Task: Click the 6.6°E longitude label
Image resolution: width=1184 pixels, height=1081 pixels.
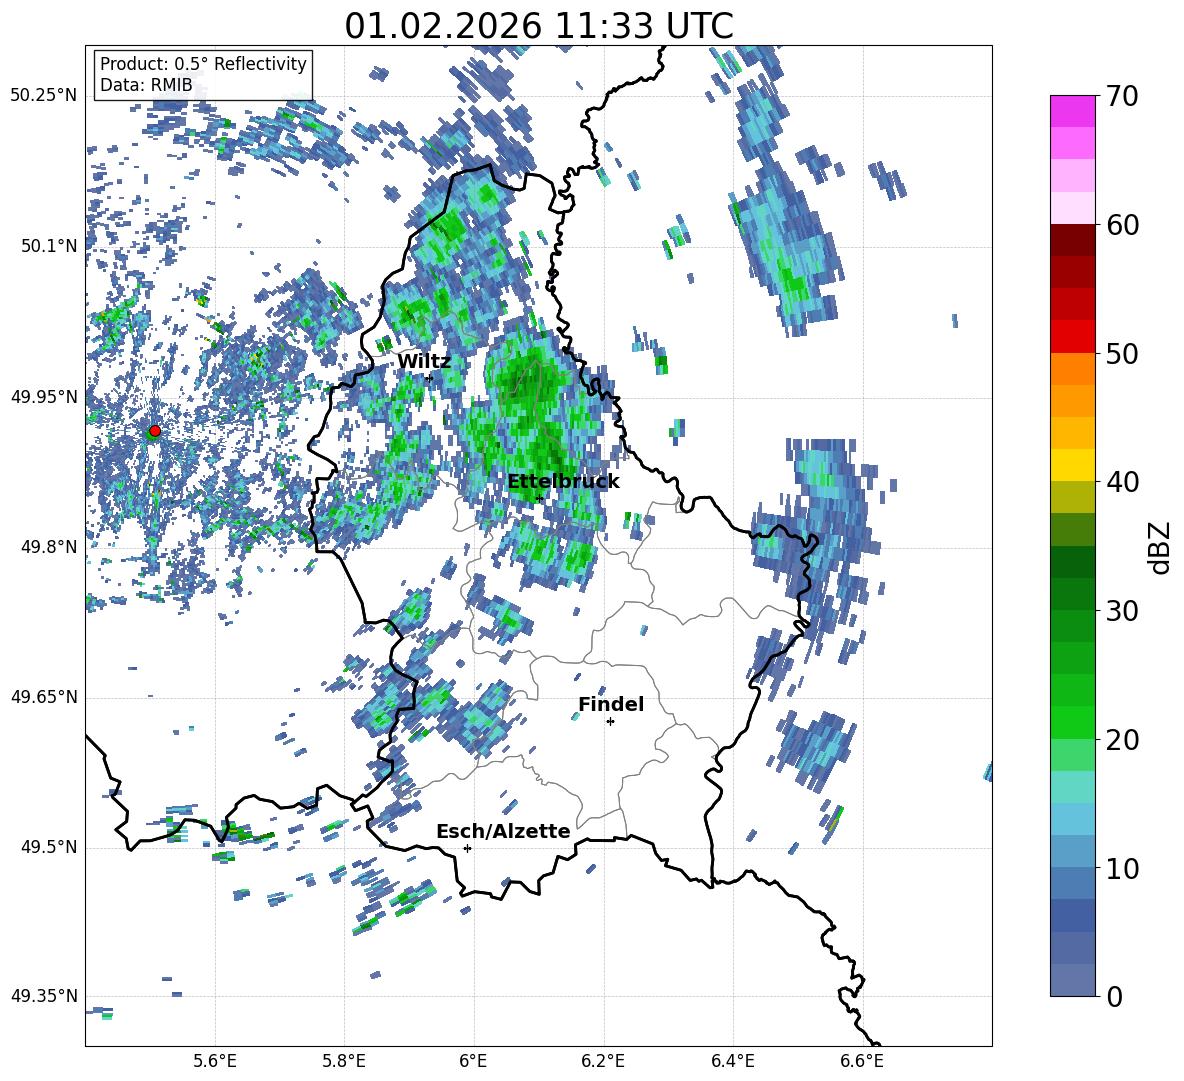Action: click(x=862, y=1061)
